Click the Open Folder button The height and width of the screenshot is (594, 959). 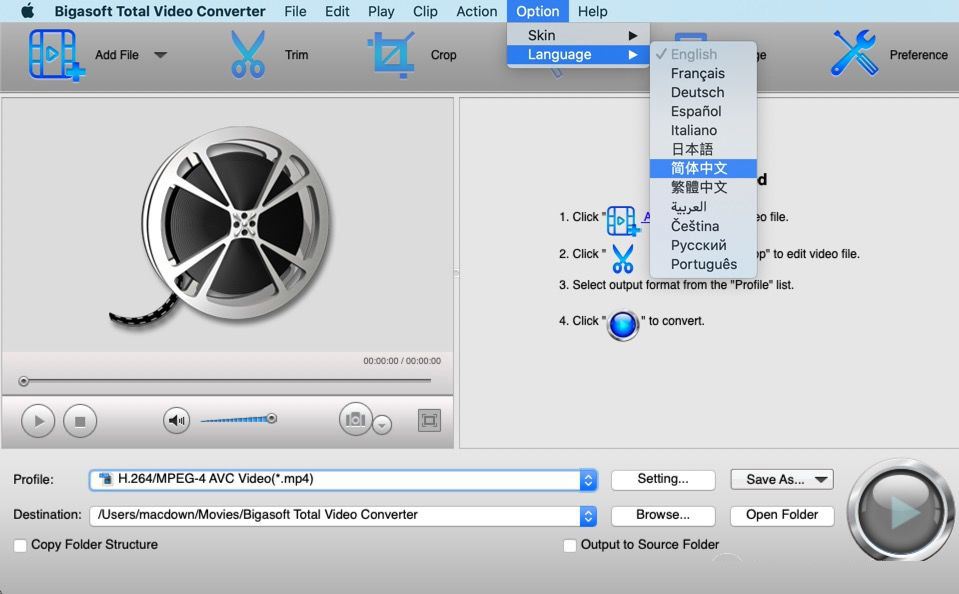pyautogui.click(x=782, y=515)
